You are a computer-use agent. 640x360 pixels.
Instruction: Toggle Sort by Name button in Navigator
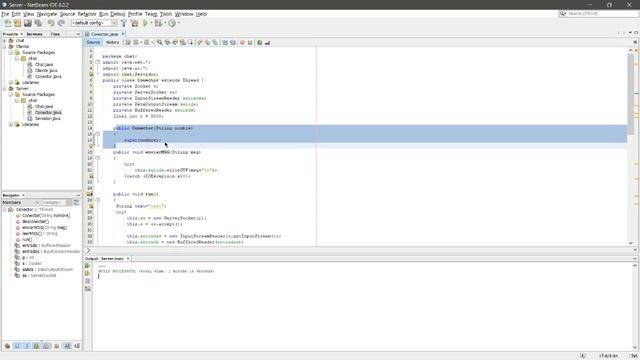67,346
